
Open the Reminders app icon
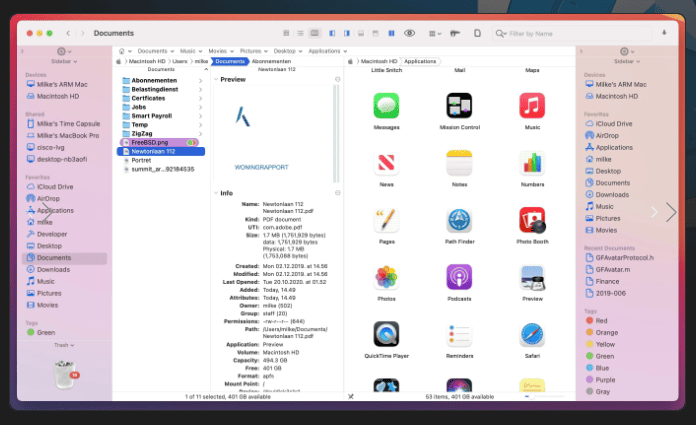tap(459, 334)
